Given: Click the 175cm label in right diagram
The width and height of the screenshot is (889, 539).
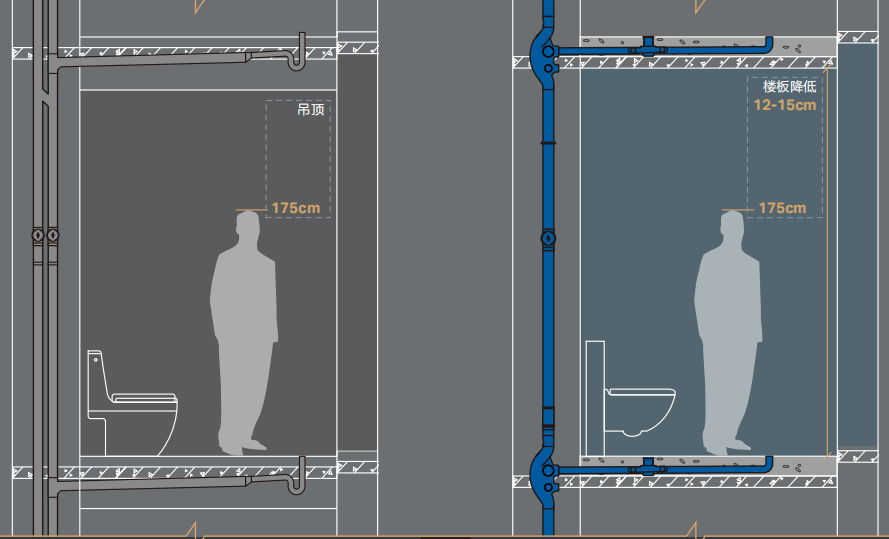Looking at the screenshot, I should coord(782,209).
